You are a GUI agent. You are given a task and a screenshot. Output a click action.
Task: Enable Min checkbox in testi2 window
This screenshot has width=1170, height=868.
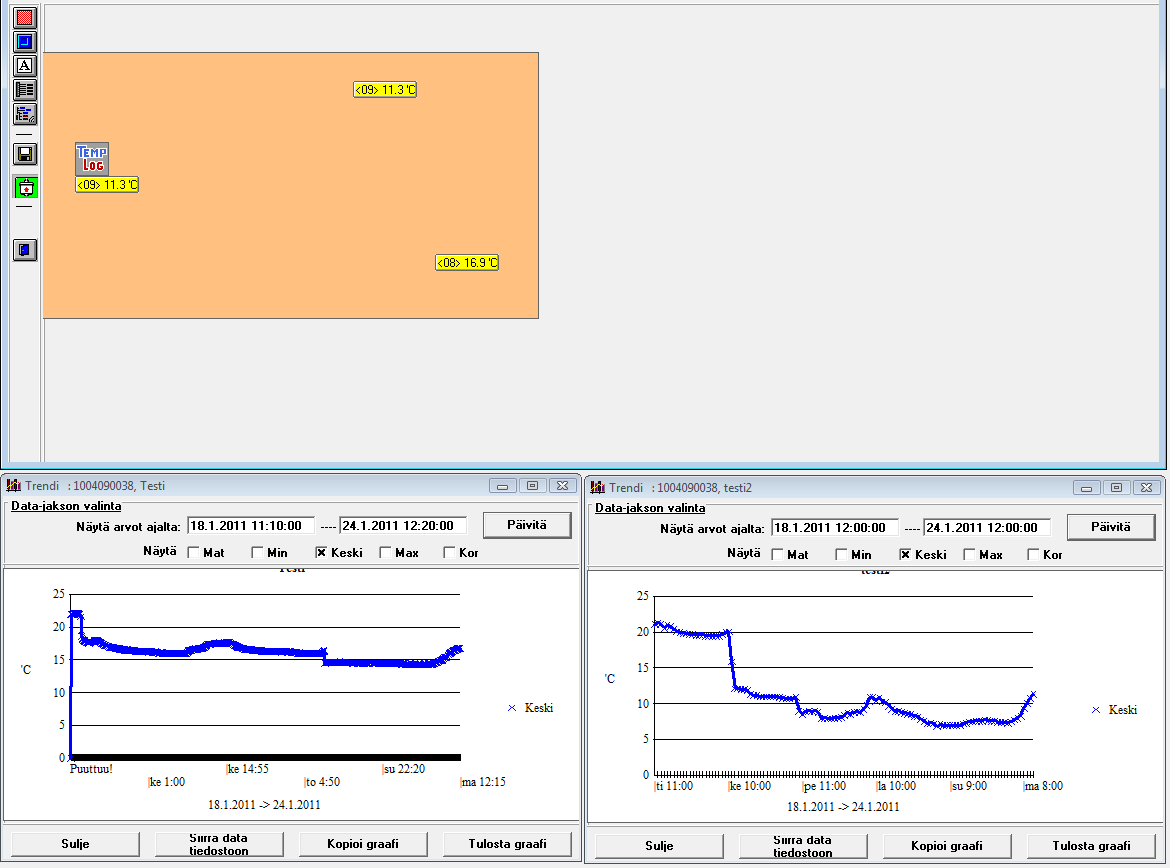[842, 555]
